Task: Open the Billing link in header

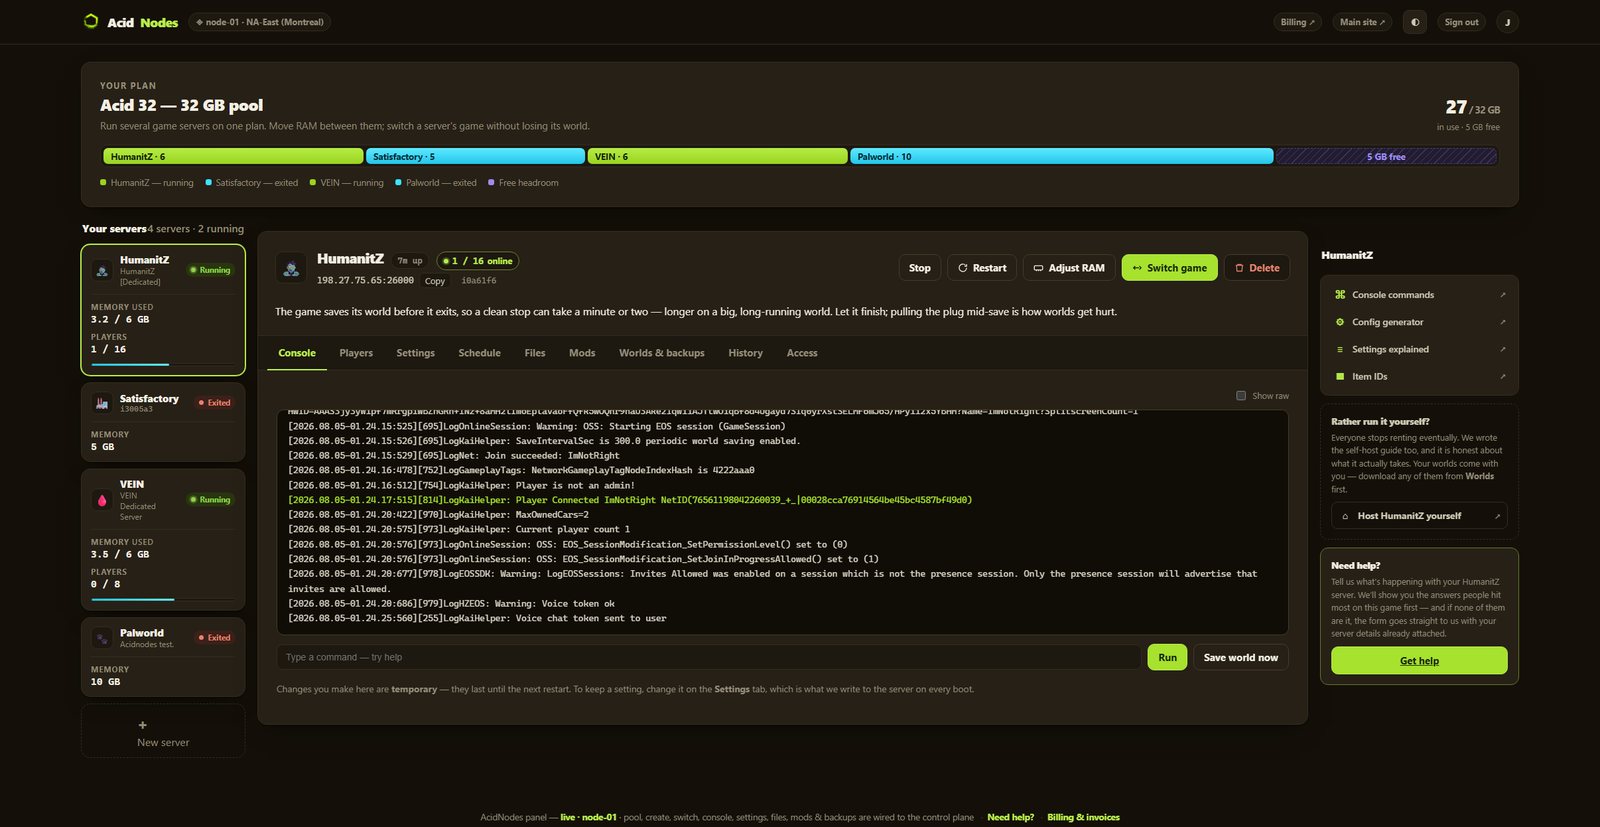Action: pos(1298,22)
